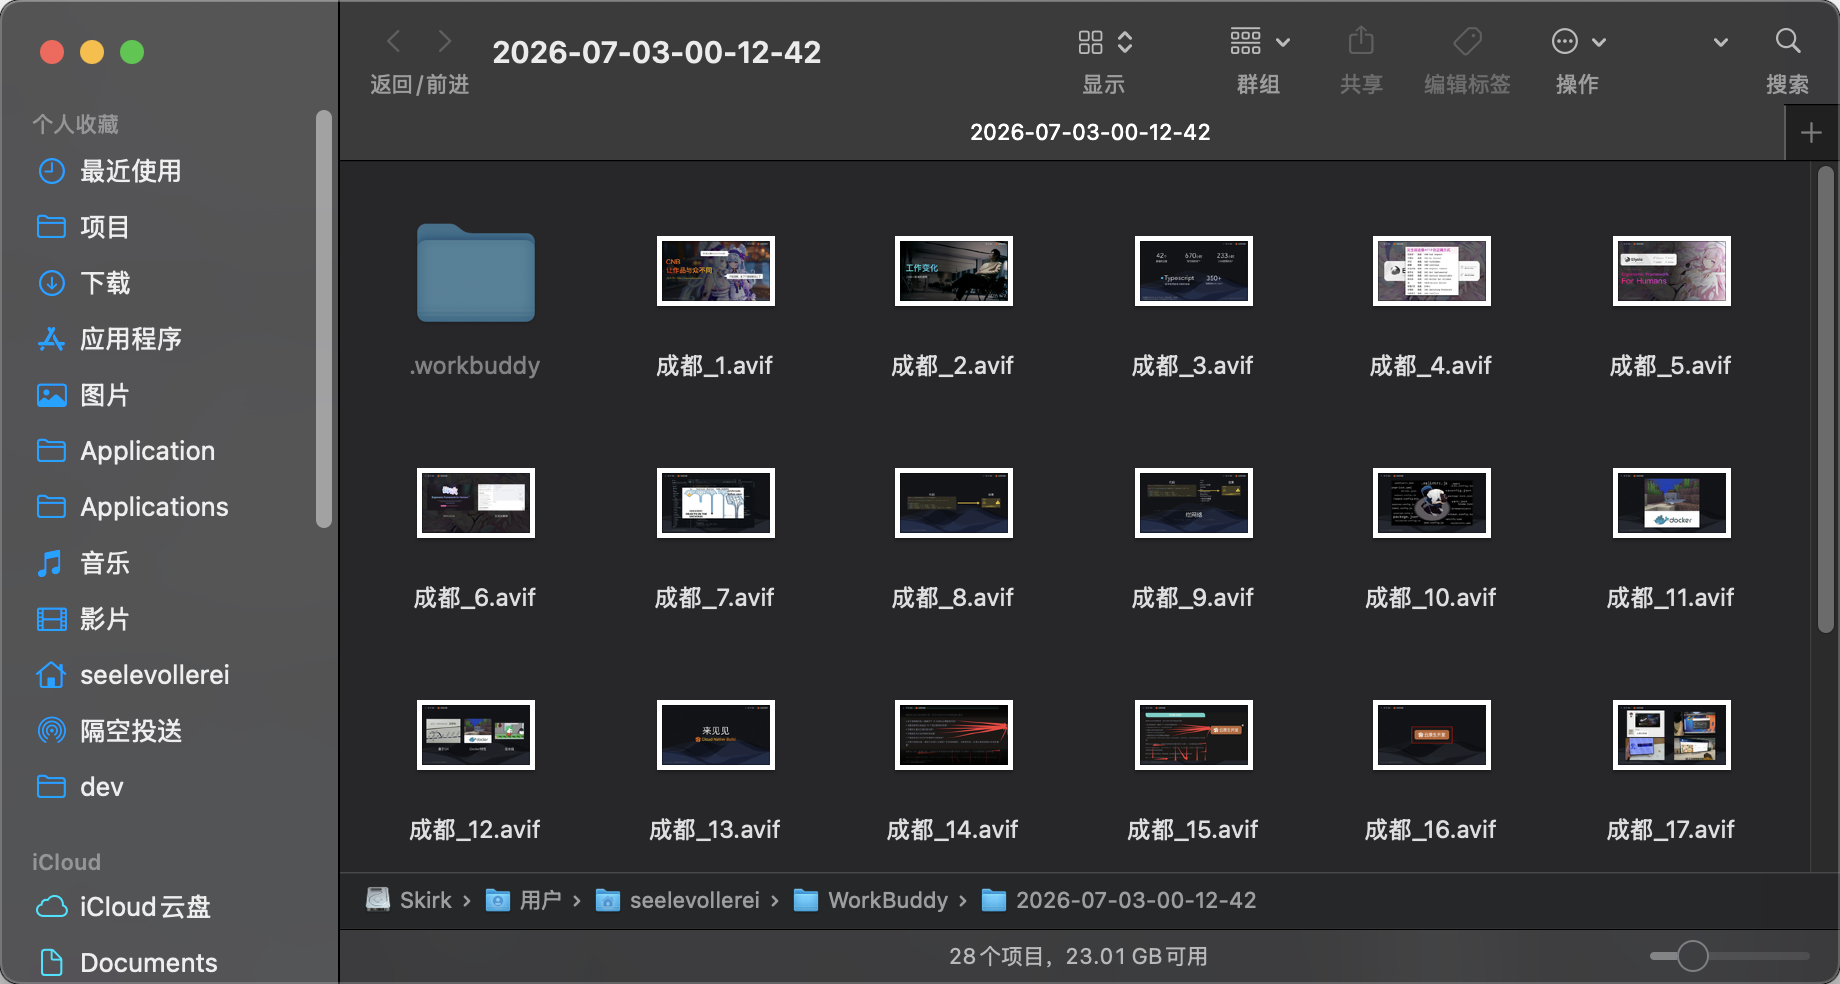Expand the toolbar overflow chevron
The height and width of the screenshot is (984, 1840).
coord(1720,42)
